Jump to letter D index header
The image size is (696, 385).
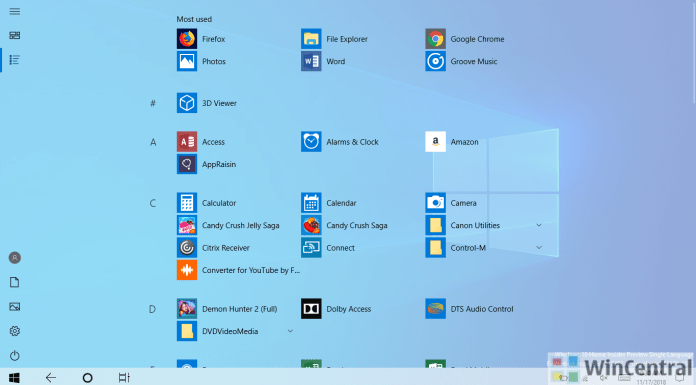tap(152, 309)
